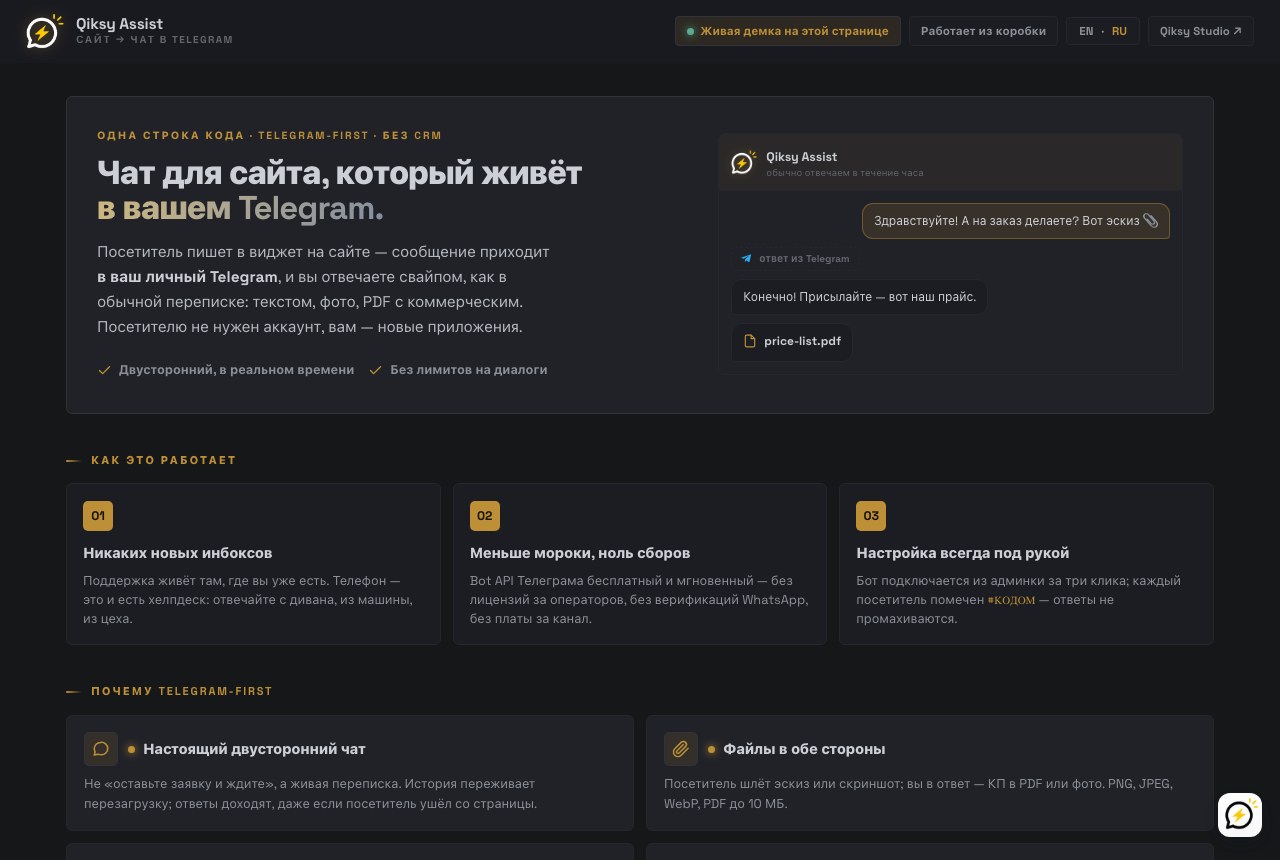The width and height of the screenshot is (1280, 860).
Task: Click the step 02 number badge
Action: pyautogui.click(x=485, y=516)
